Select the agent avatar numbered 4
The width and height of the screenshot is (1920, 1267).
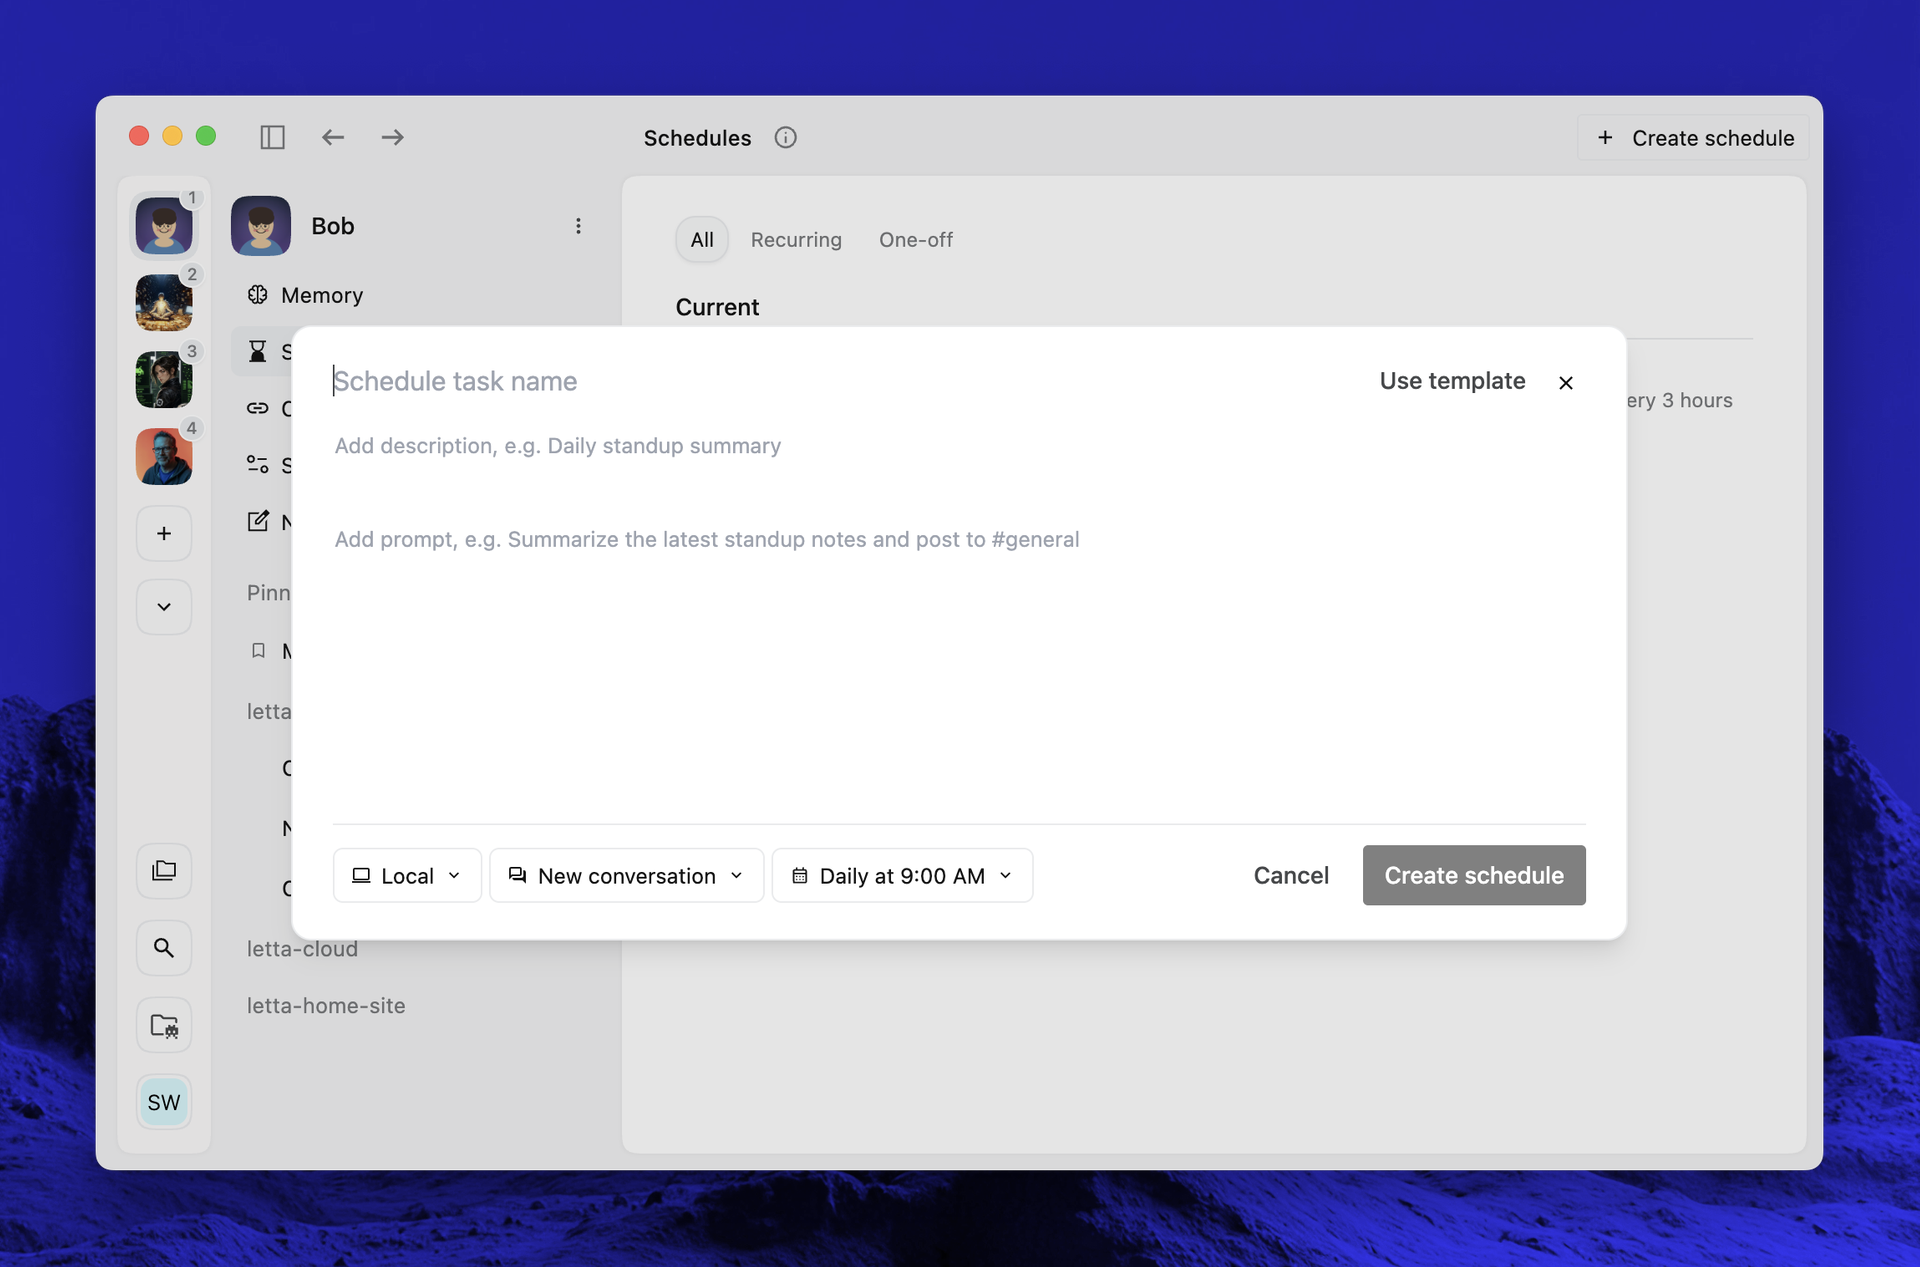(x=164, y=456)
